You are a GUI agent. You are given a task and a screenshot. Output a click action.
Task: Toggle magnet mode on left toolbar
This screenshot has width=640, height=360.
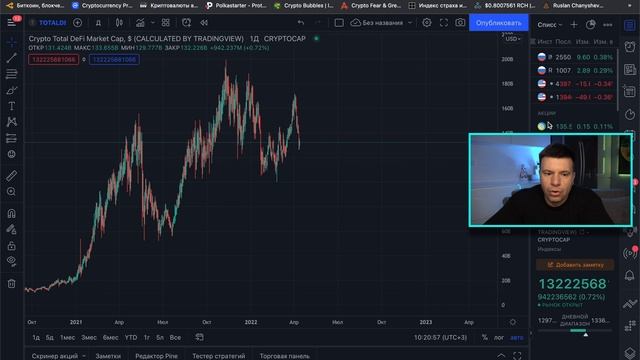coord(11,213)
